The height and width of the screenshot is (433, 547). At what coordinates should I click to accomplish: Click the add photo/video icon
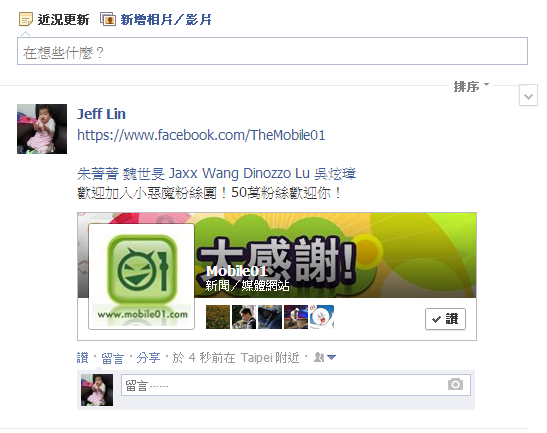108,19
